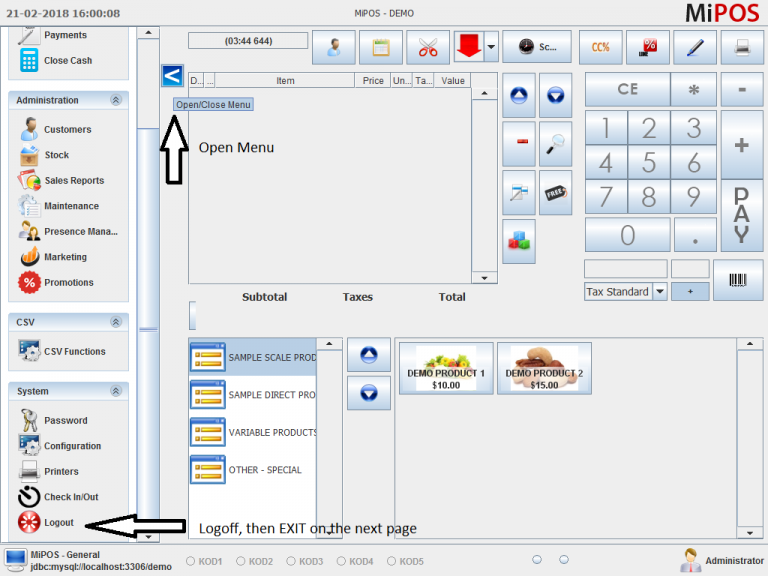
Task: Click the red percent line-discount icon
Action: (648, 47)
